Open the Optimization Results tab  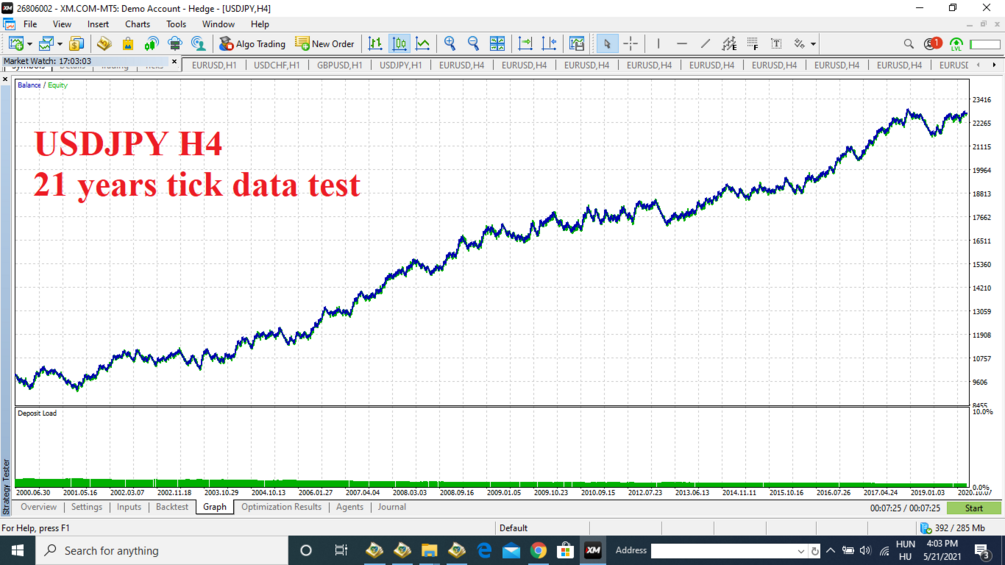281,507
